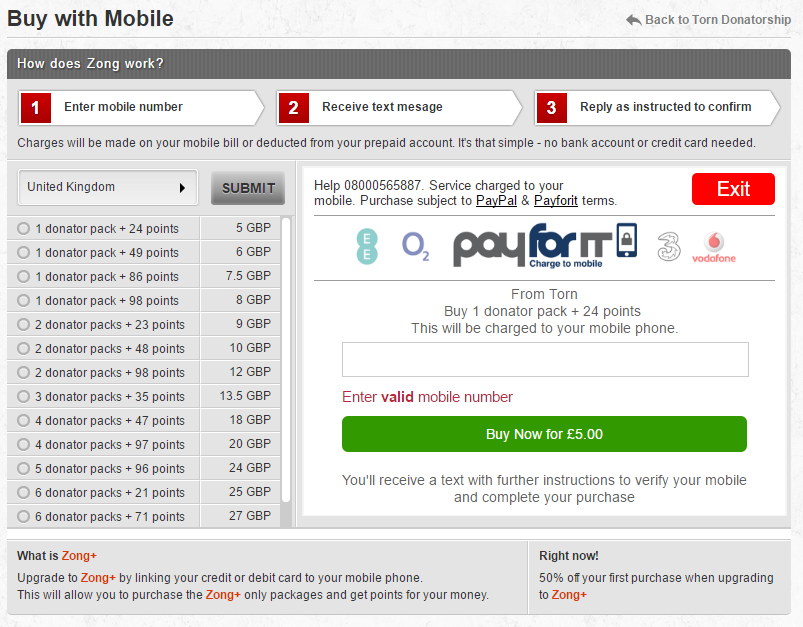Select 6 donator packs + 71 points option

click(x=24, y=516)
